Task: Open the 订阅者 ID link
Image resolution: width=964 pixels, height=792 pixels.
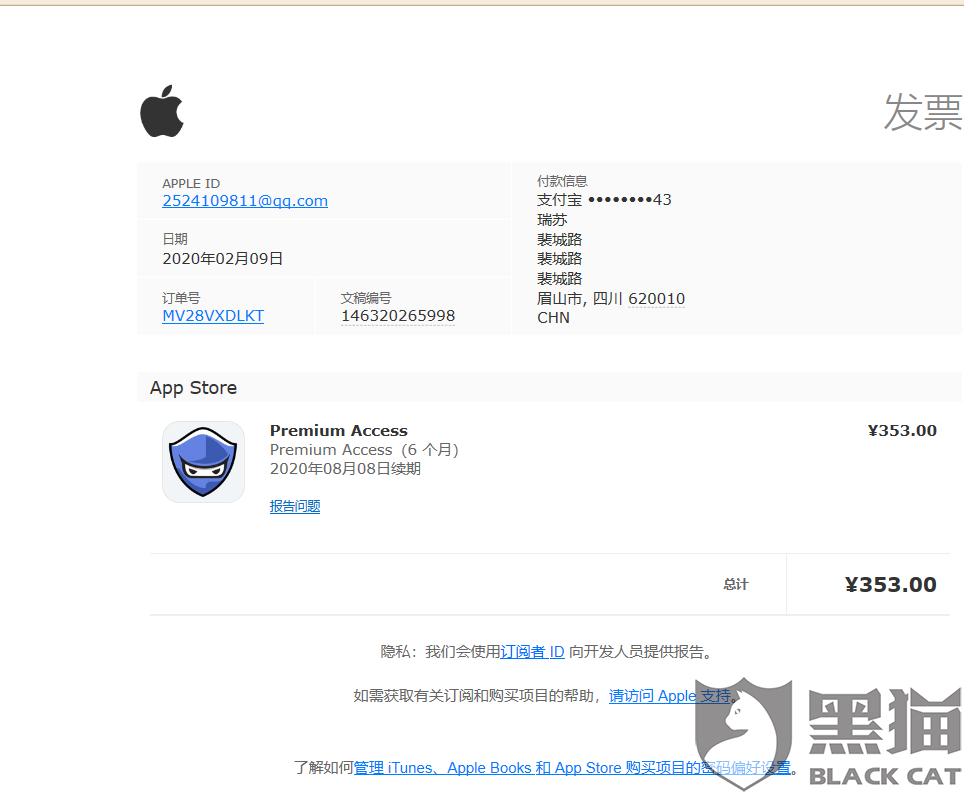Action: click(x=532, y=652)
